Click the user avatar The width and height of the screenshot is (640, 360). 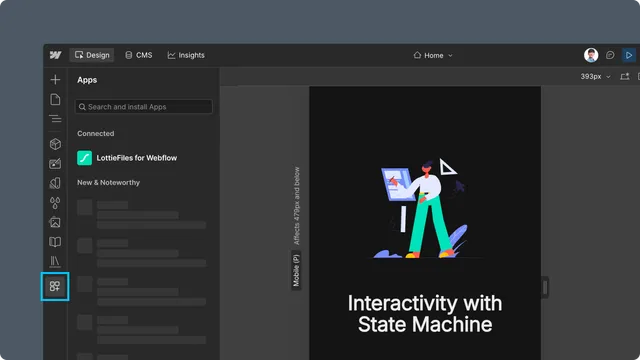pyautogui.click(x=591, y=55)
